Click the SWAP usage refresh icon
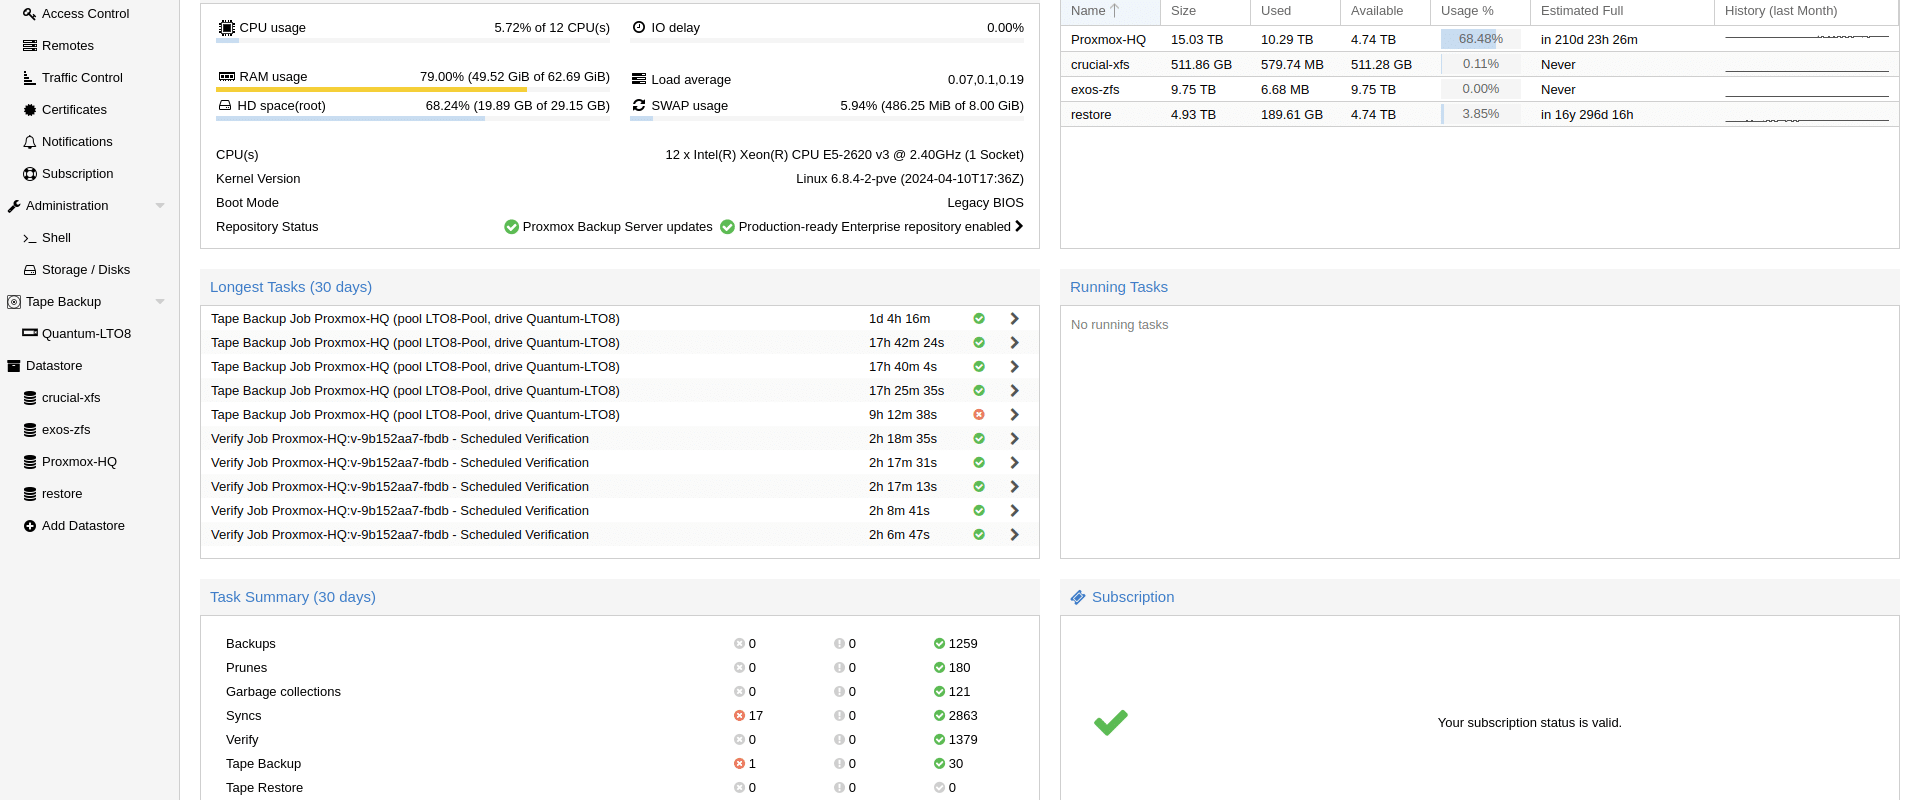This screenshot has height=800, width=1920. pyautogui.click(x=639, y=105)
